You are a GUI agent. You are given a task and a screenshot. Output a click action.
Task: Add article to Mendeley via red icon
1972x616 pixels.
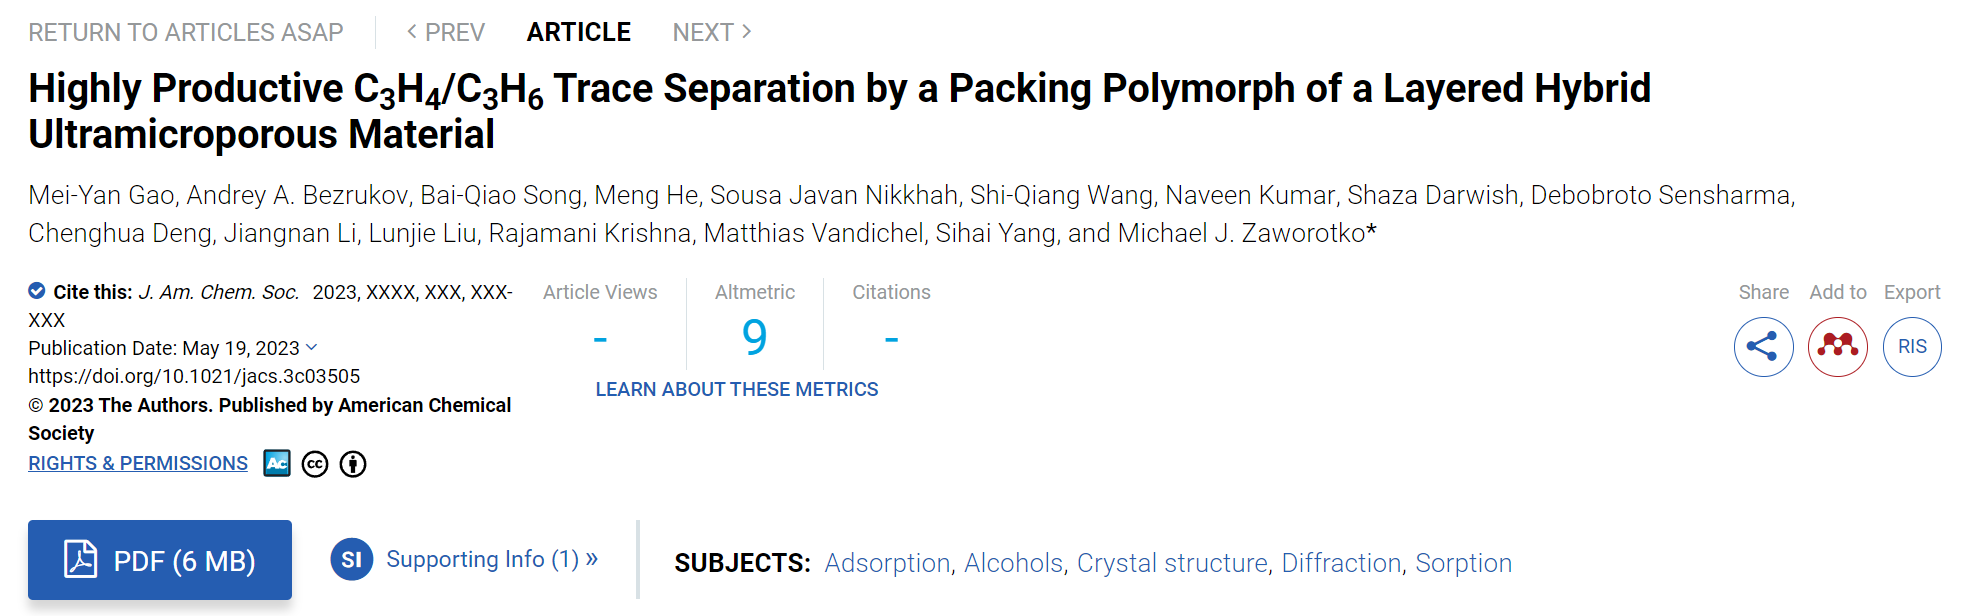[x=1838, y=347]
